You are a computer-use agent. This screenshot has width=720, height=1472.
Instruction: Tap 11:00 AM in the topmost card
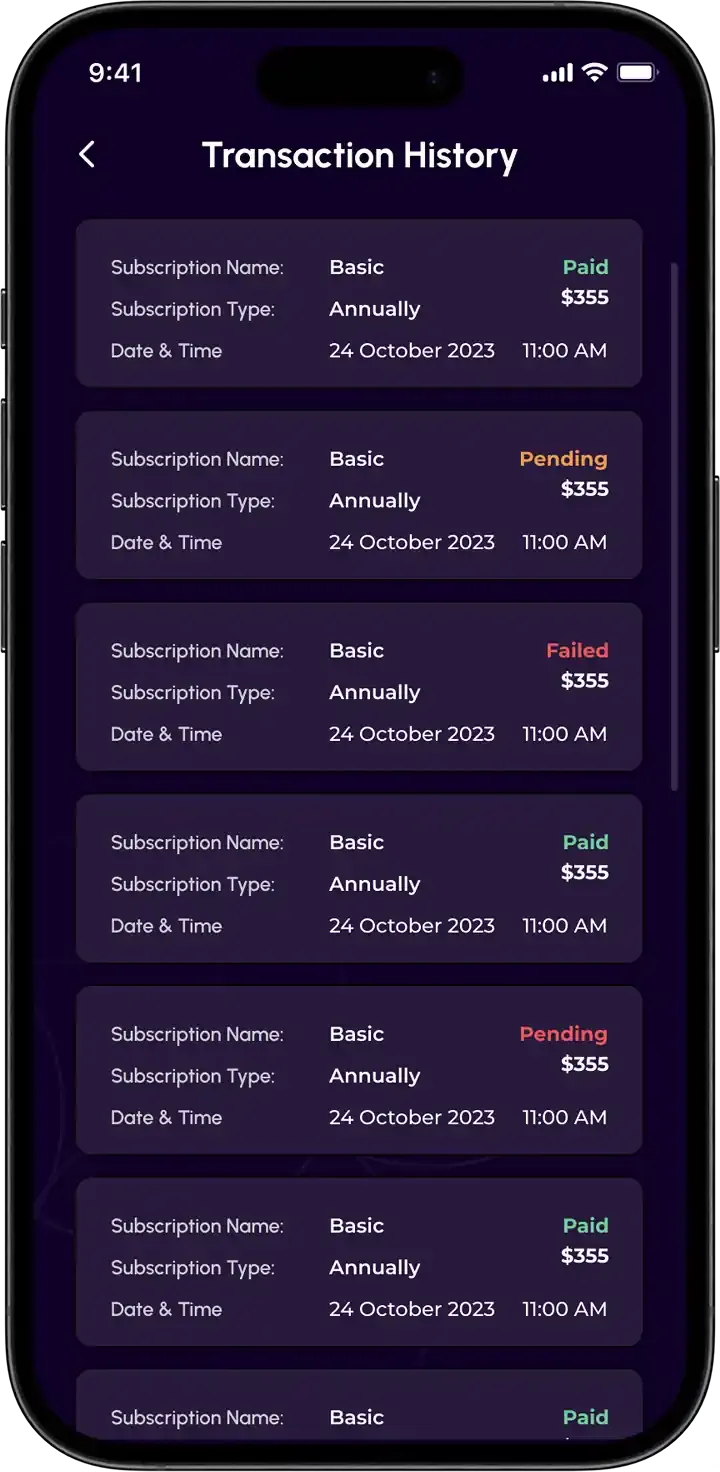coord(564,351)
